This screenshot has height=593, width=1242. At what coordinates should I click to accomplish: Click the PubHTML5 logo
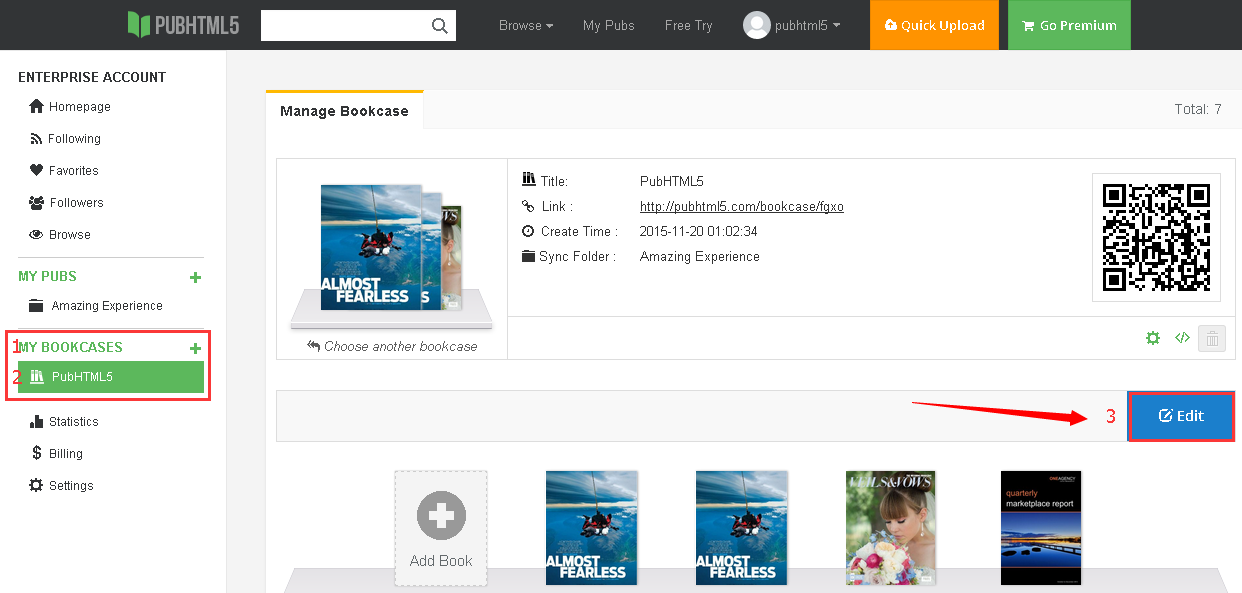pyautogui.click(x=183, y=25)
